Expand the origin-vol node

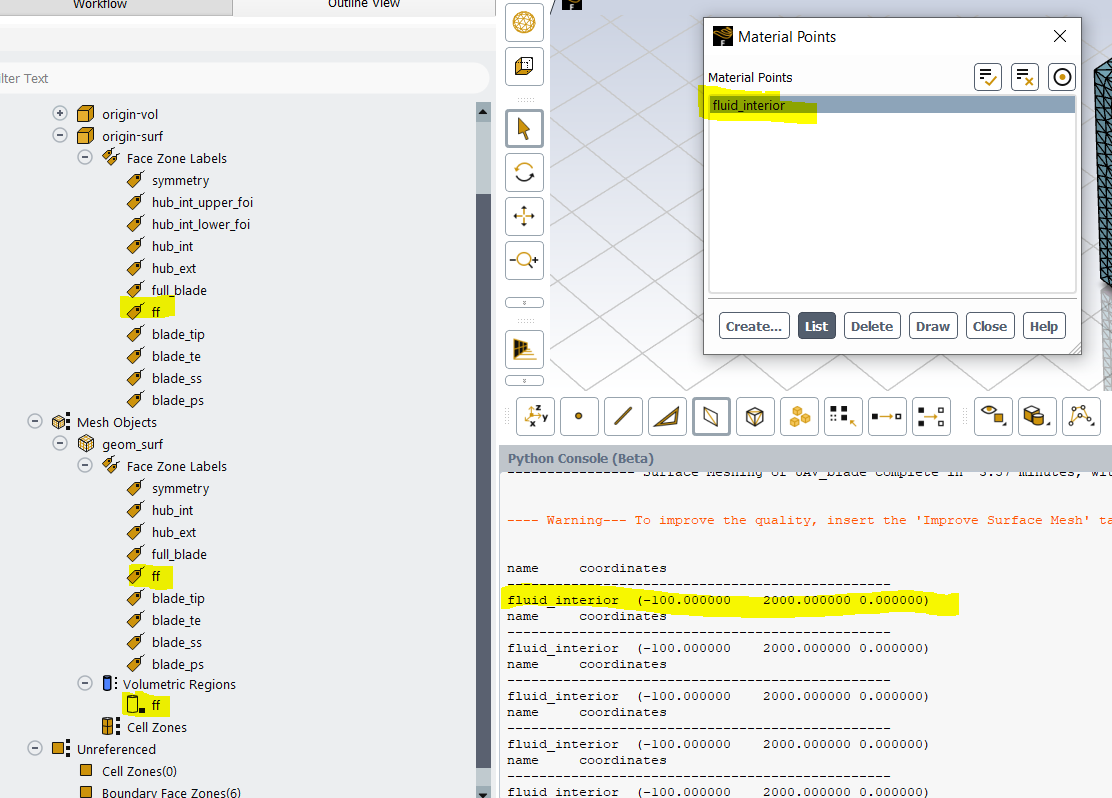[x=60, y=113]
